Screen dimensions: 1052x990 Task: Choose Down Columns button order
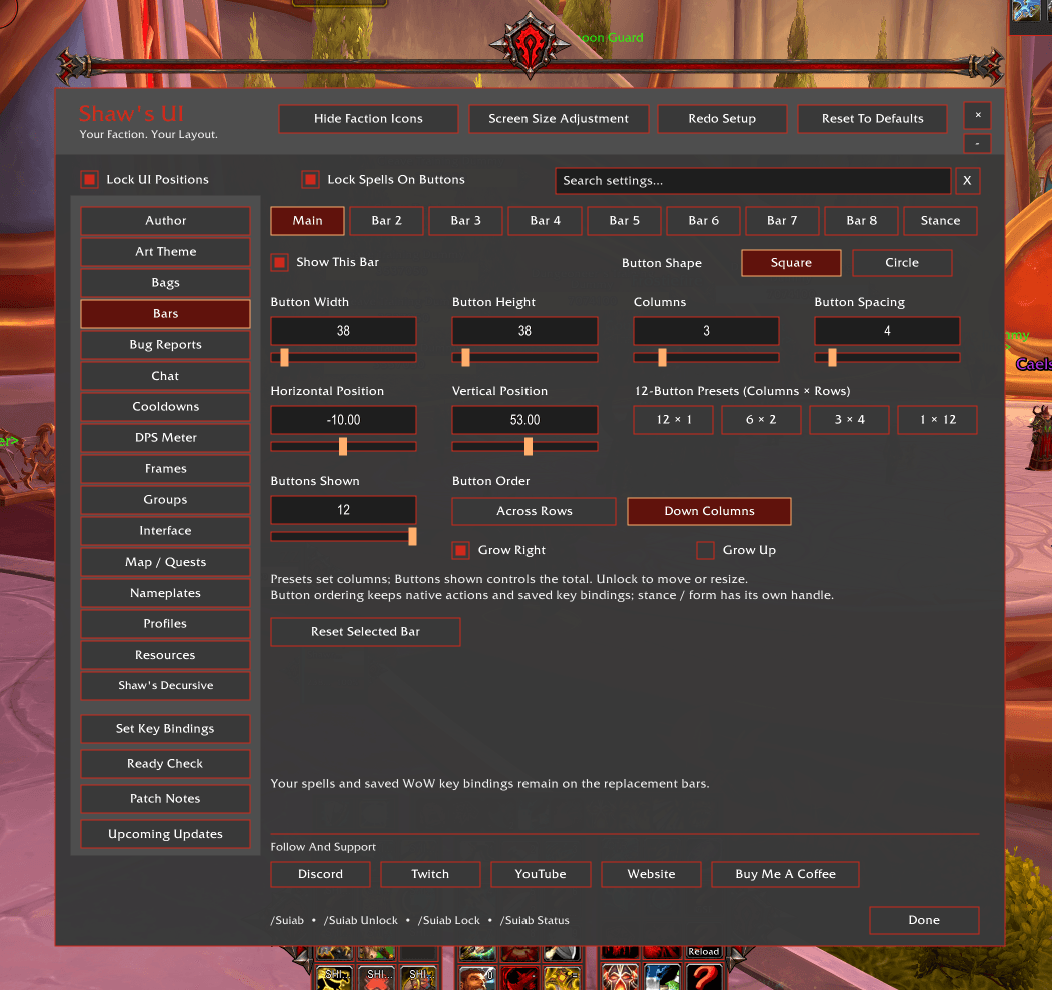[x=709, y=511]
